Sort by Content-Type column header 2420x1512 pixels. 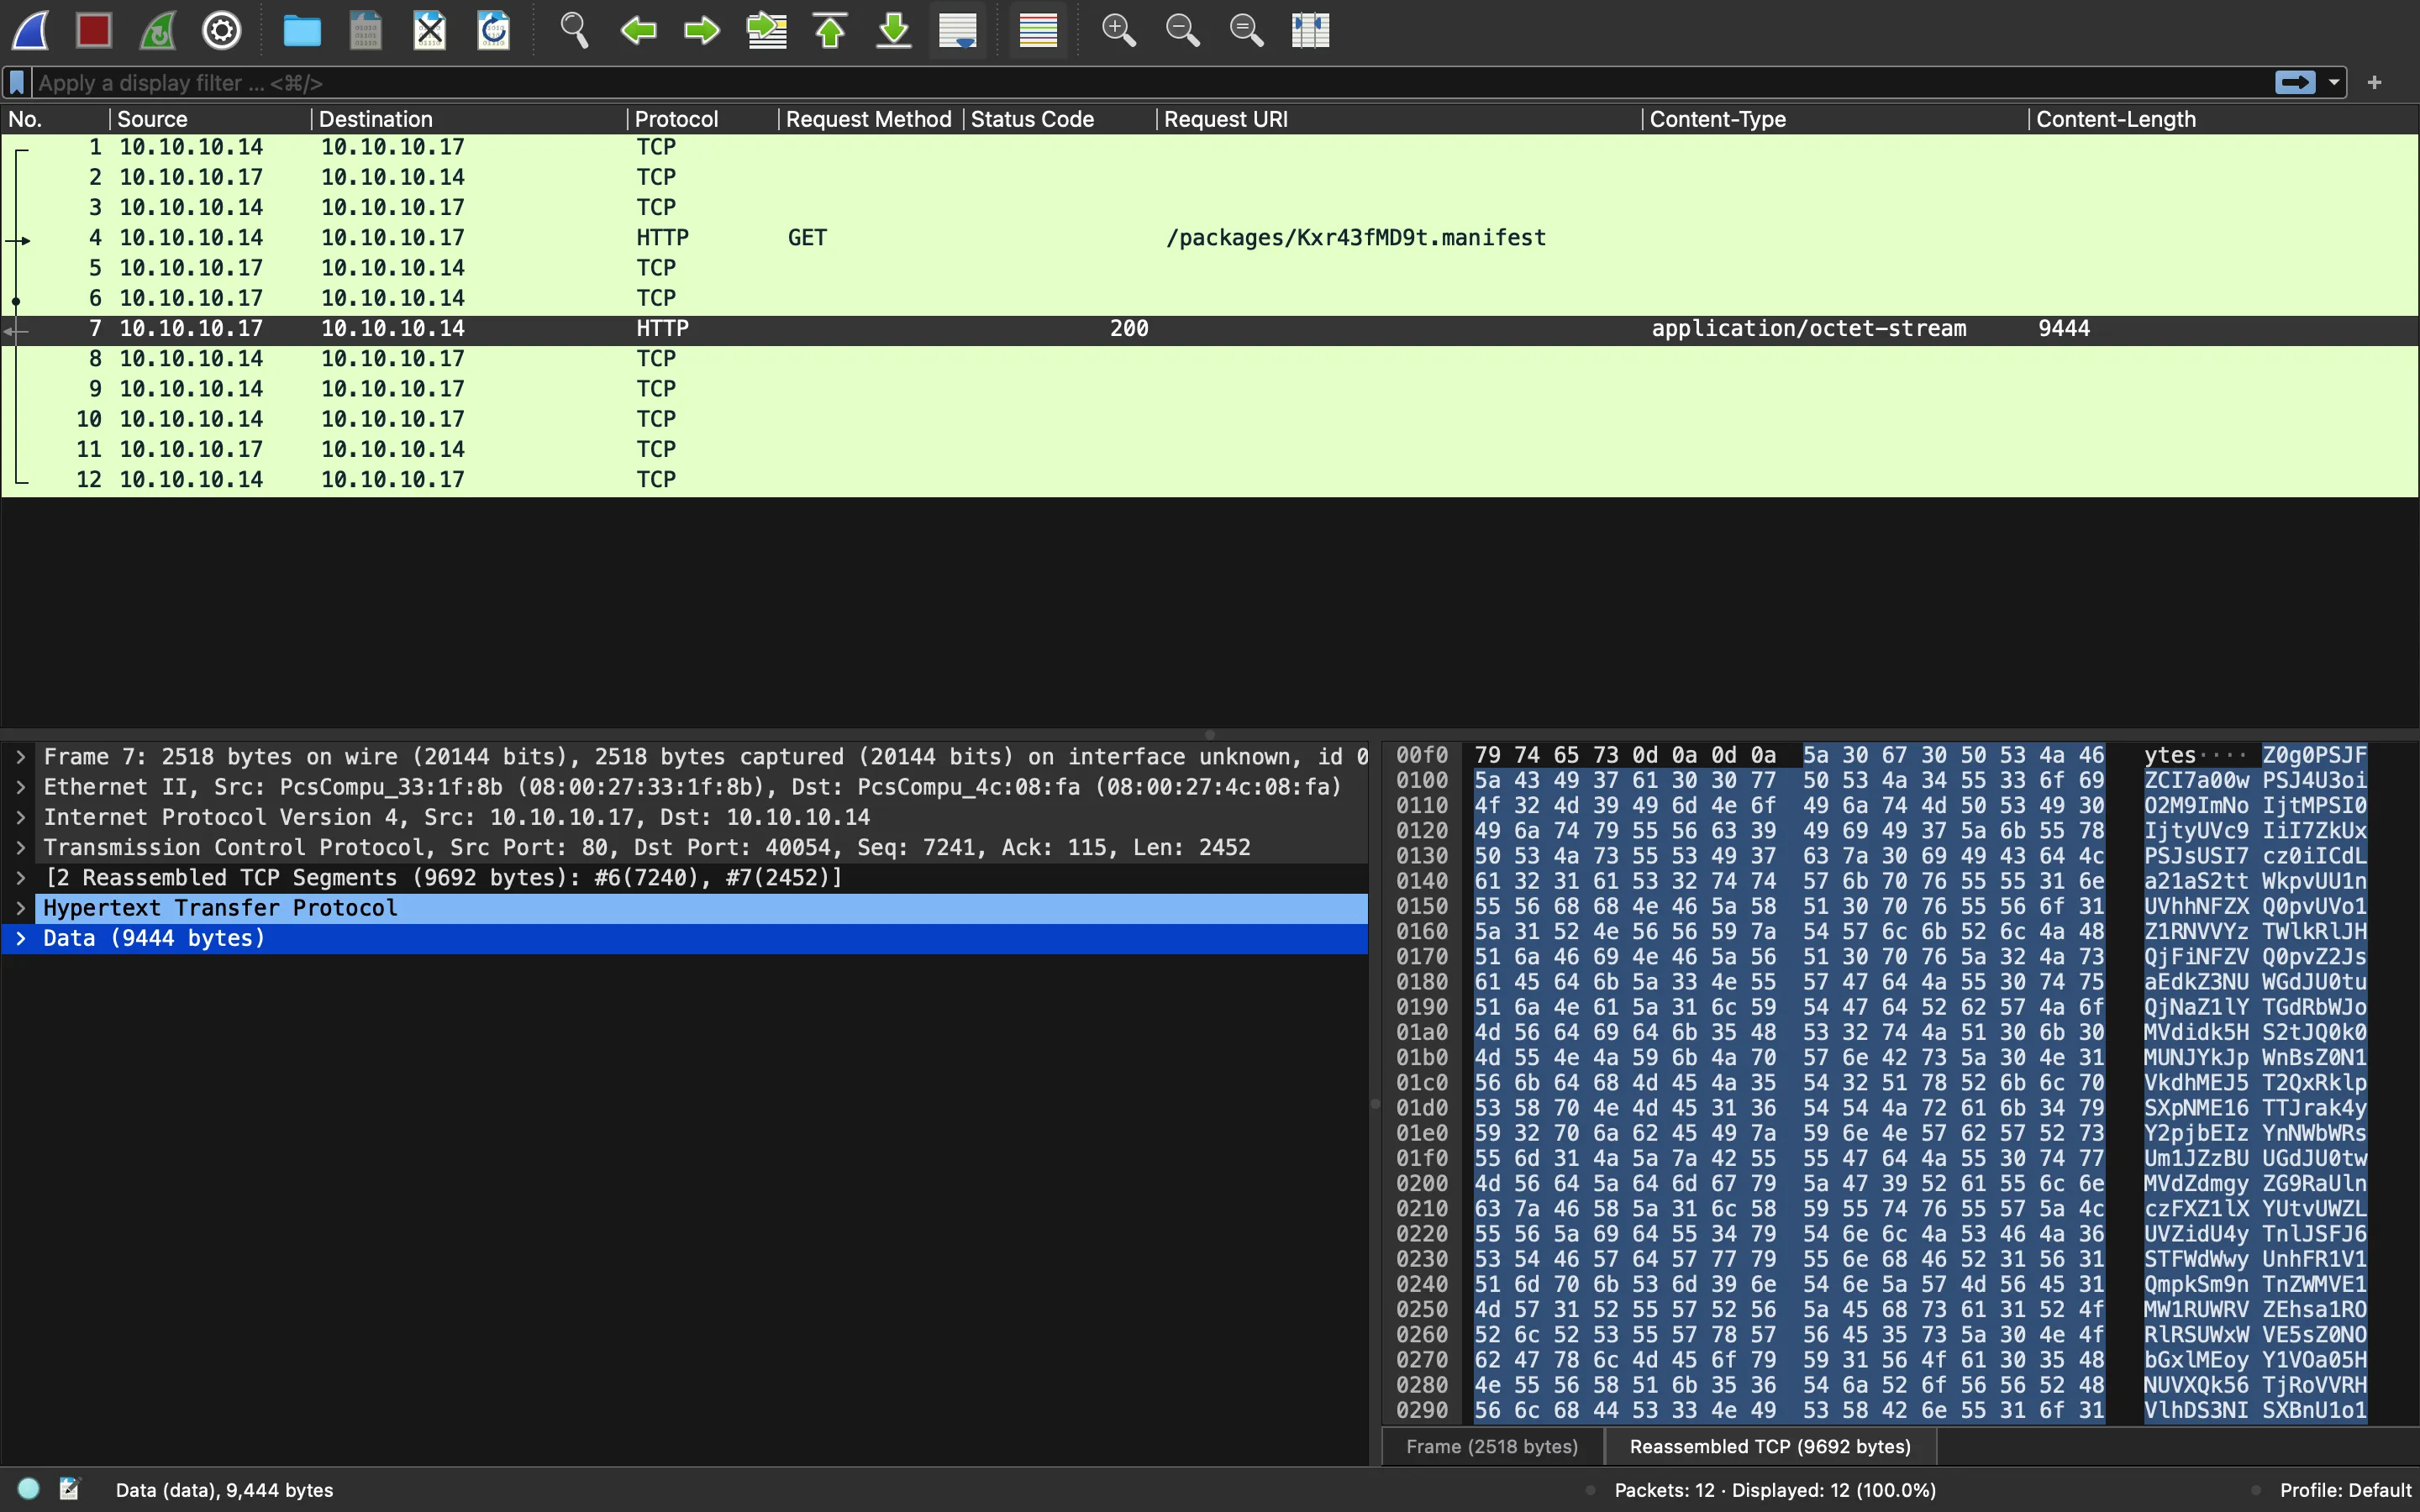[x=1836, y=119]
